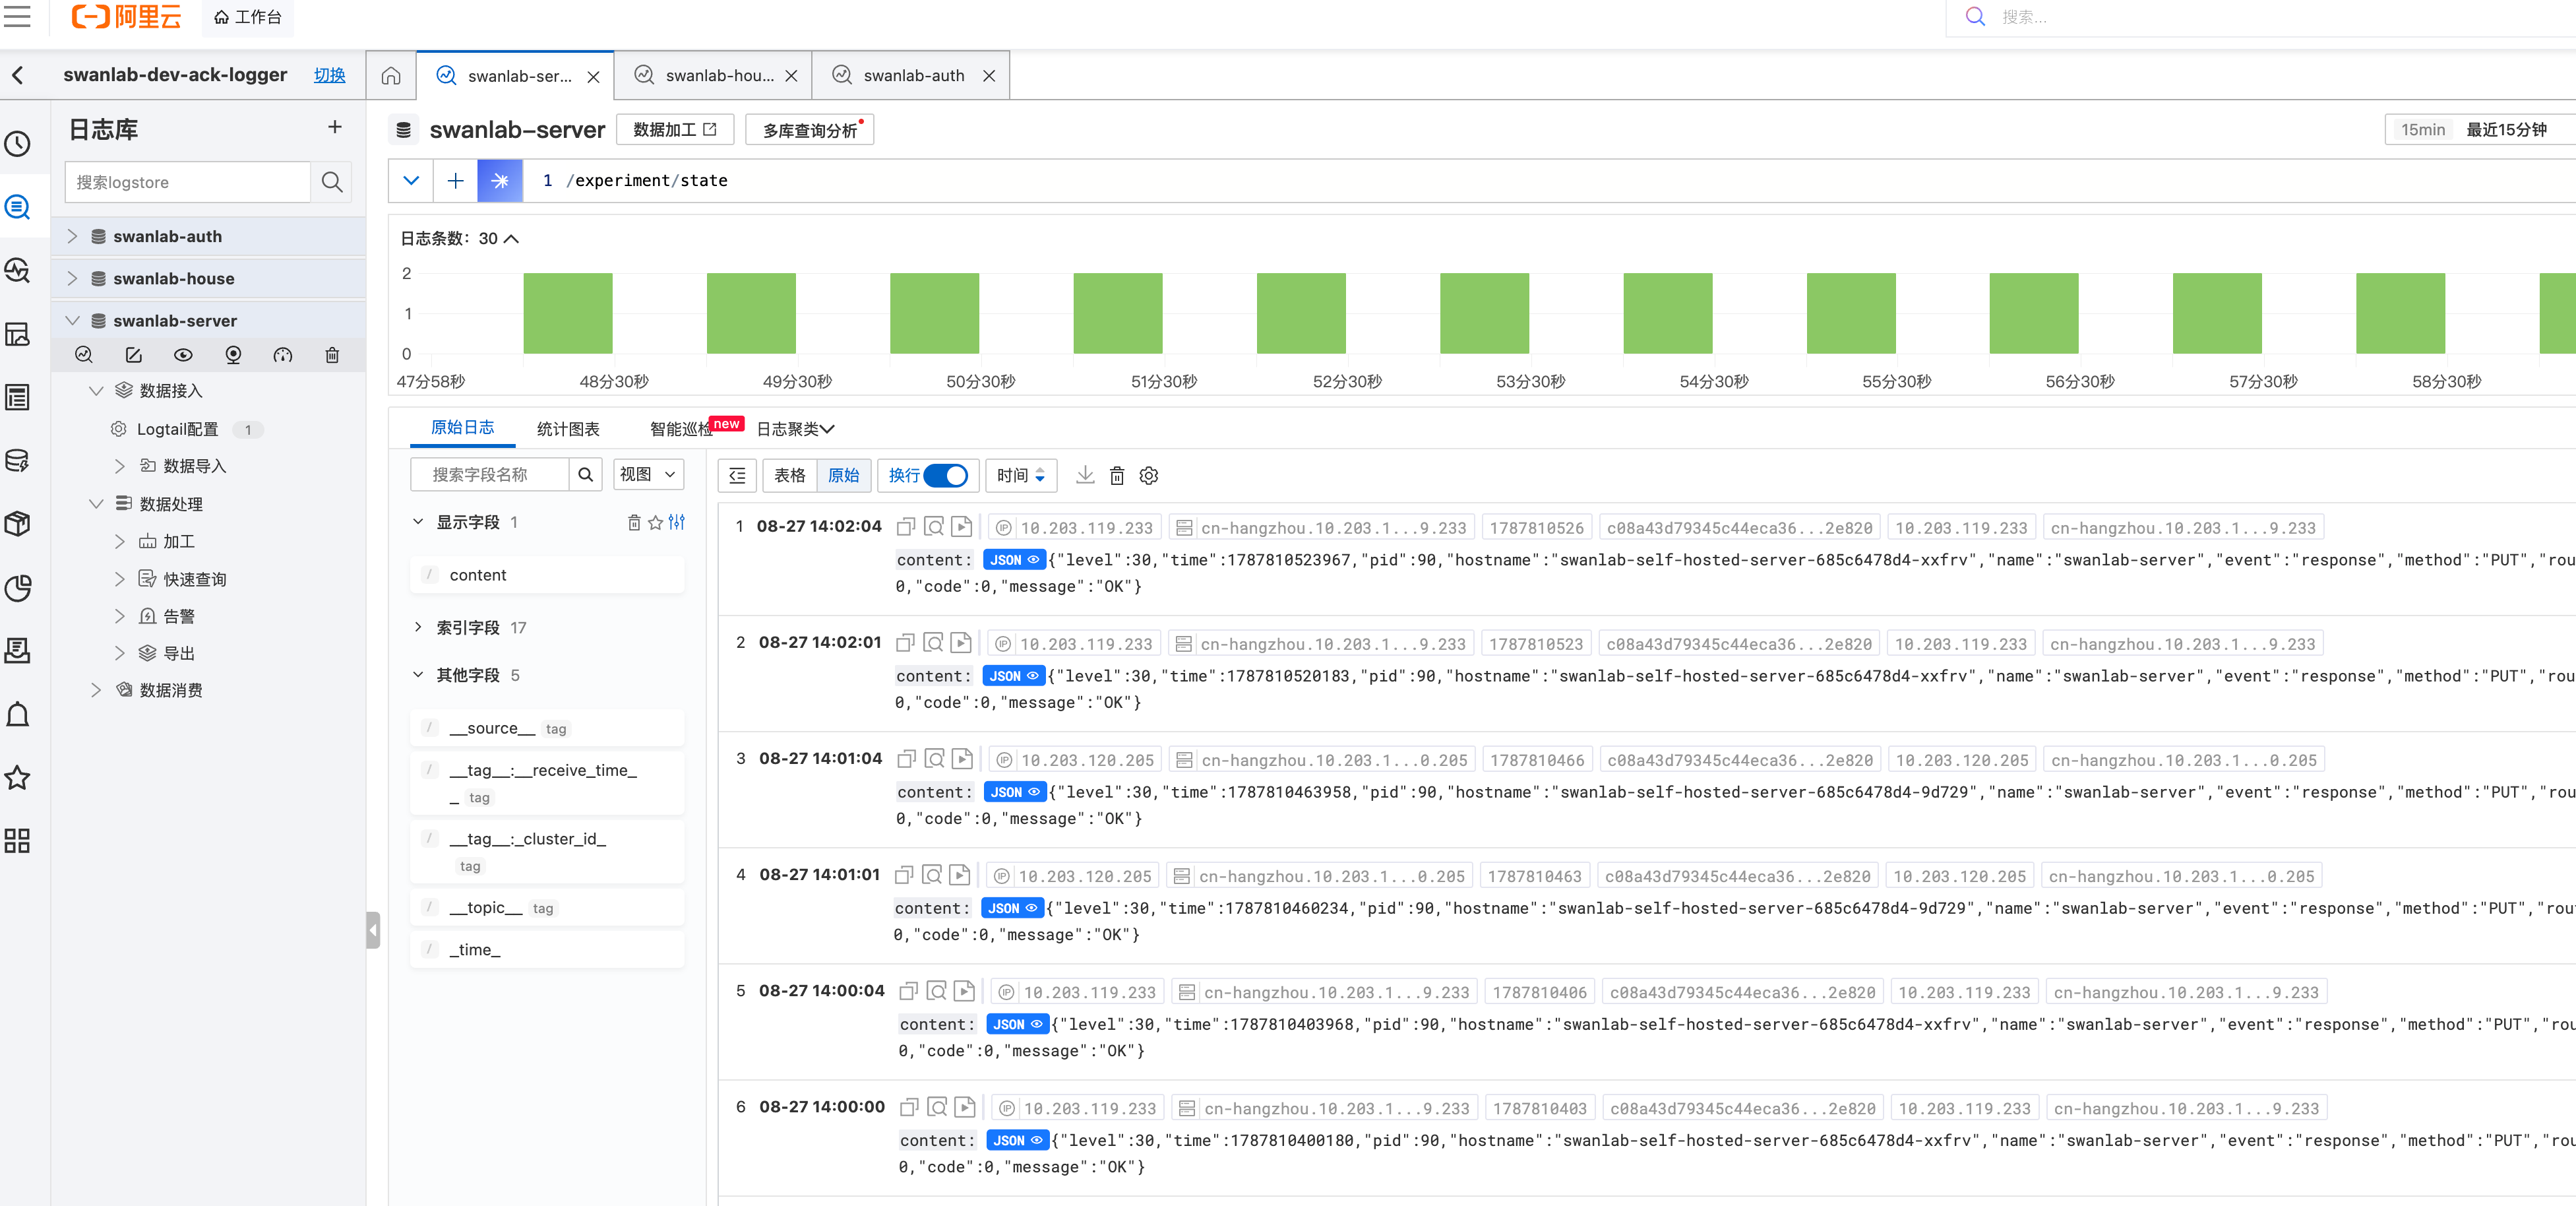Click the 工作台 workbench button

tap(248, 17)
